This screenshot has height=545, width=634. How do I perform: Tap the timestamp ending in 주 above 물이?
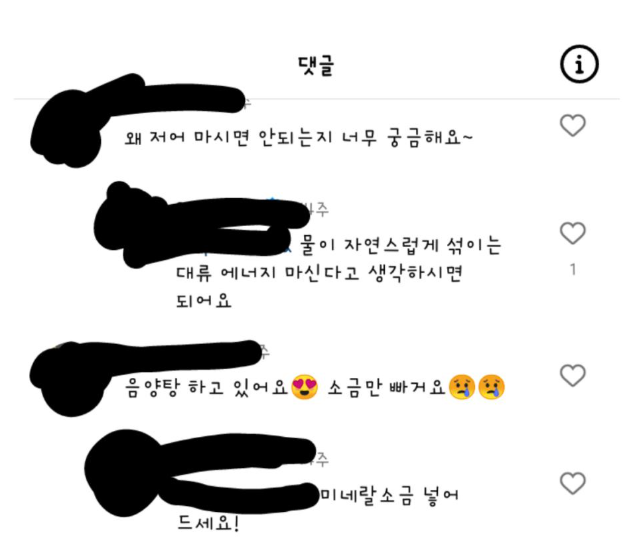tap(317, 209)
